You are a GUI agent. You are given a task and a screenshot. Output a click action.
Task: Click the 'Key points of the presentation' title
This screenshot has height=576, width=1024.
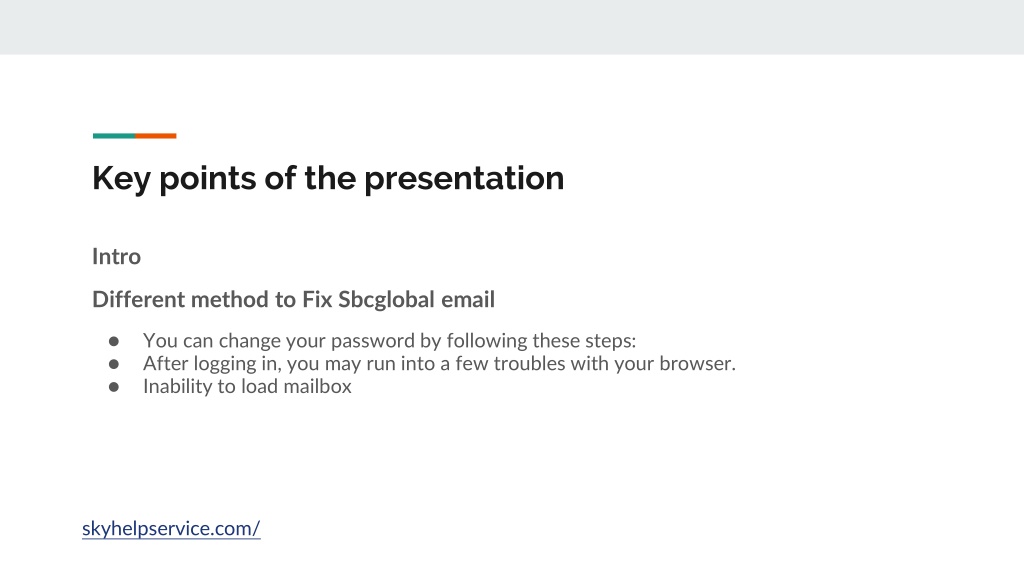pyautogui.click(x=328, y=178)
